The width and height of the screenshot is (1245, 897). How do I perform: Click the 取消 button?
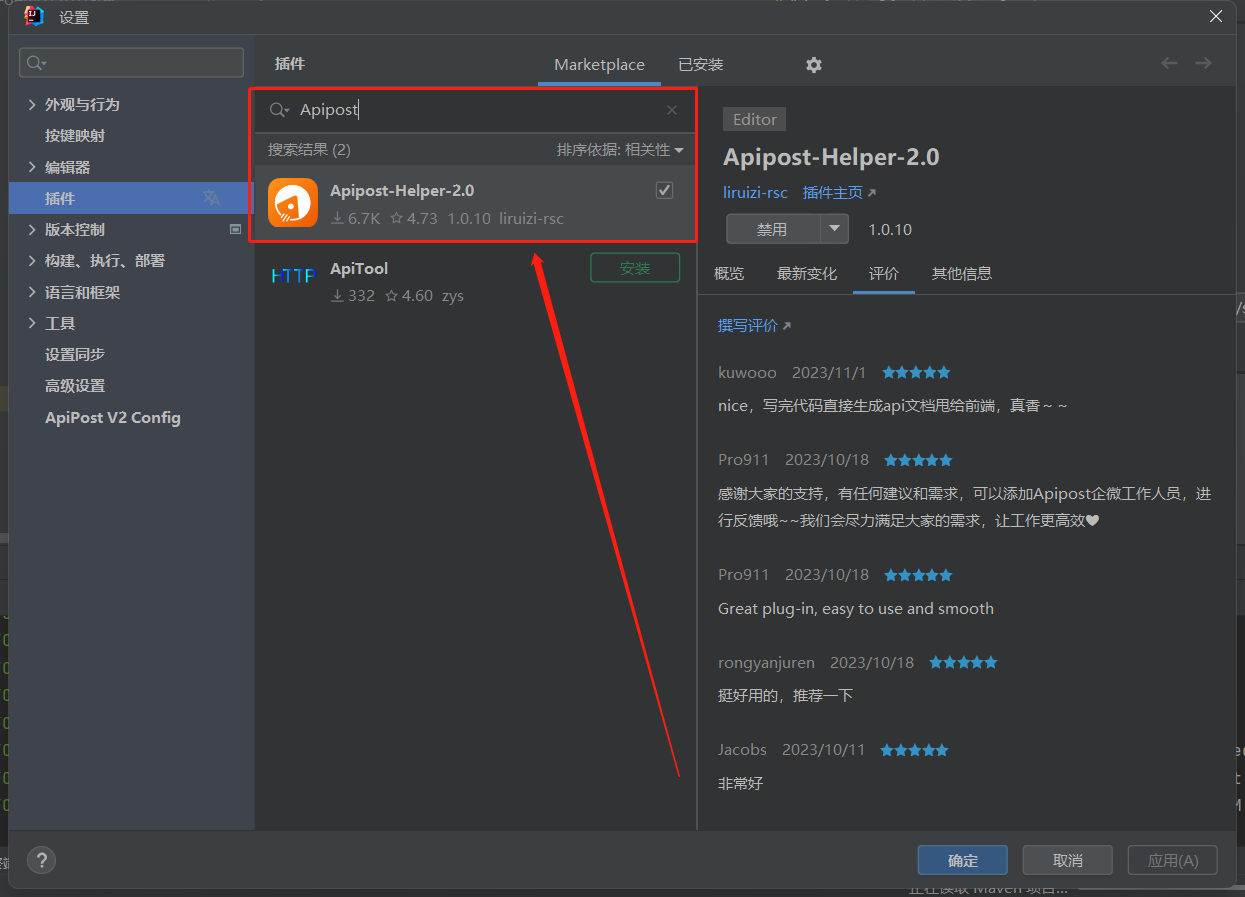pyautogui.click(x=1068, y=860)
